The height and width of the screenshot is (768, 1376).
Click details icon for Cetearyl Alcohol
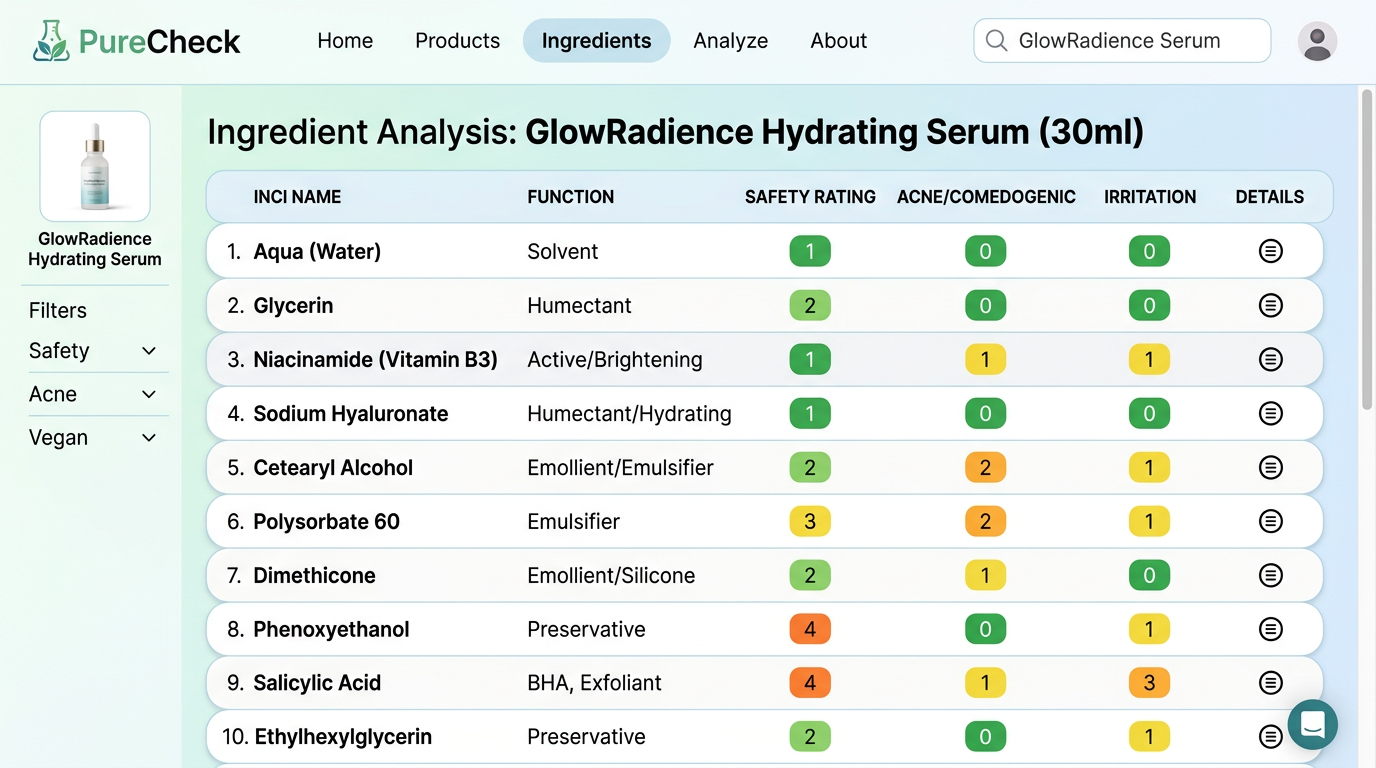tap(1270, 467)
